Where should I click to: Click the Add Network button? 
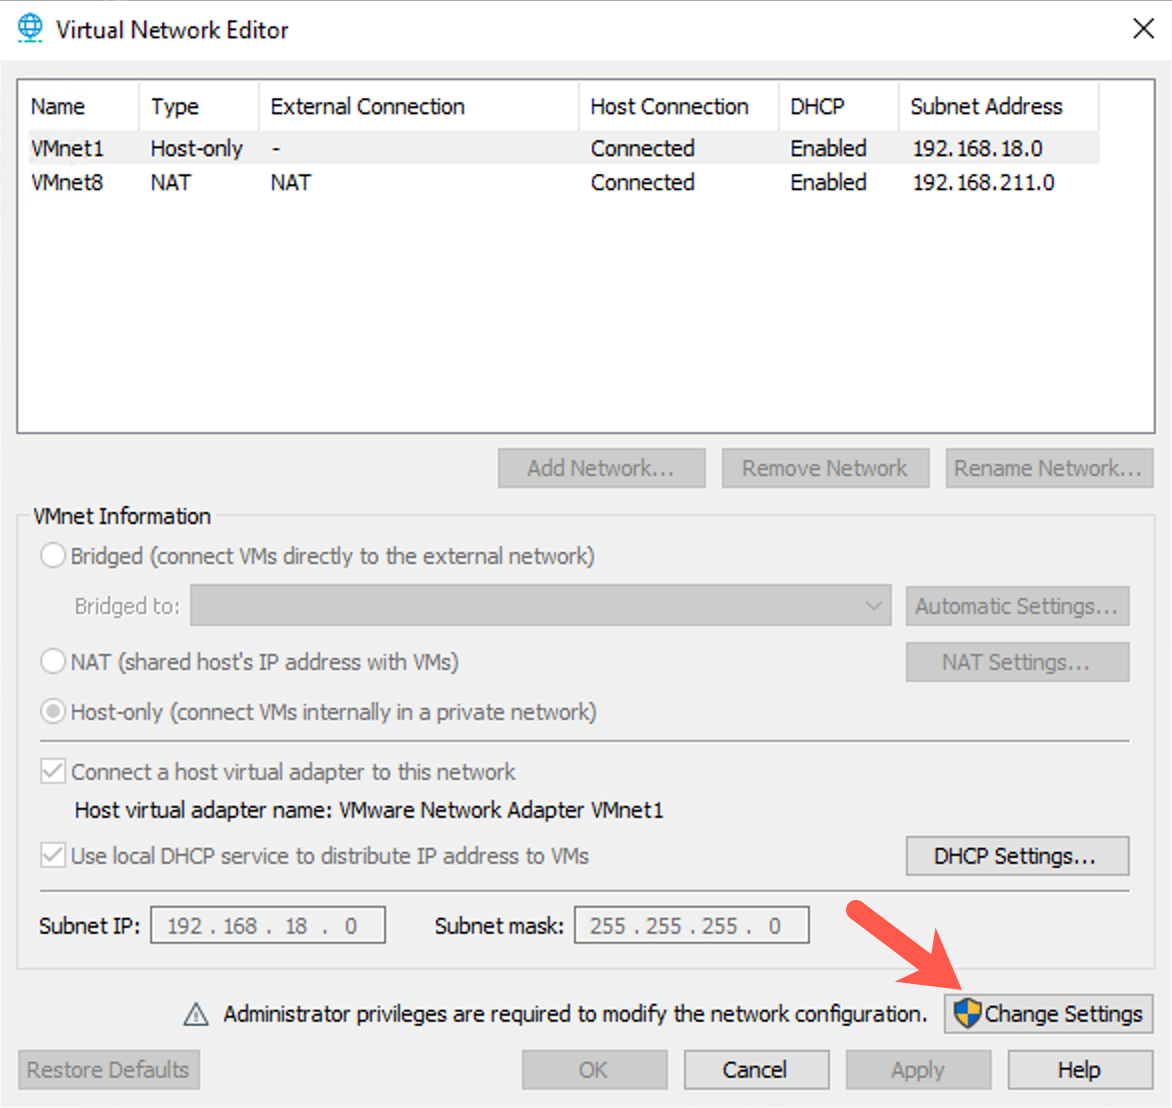click(x=600, y=468)
